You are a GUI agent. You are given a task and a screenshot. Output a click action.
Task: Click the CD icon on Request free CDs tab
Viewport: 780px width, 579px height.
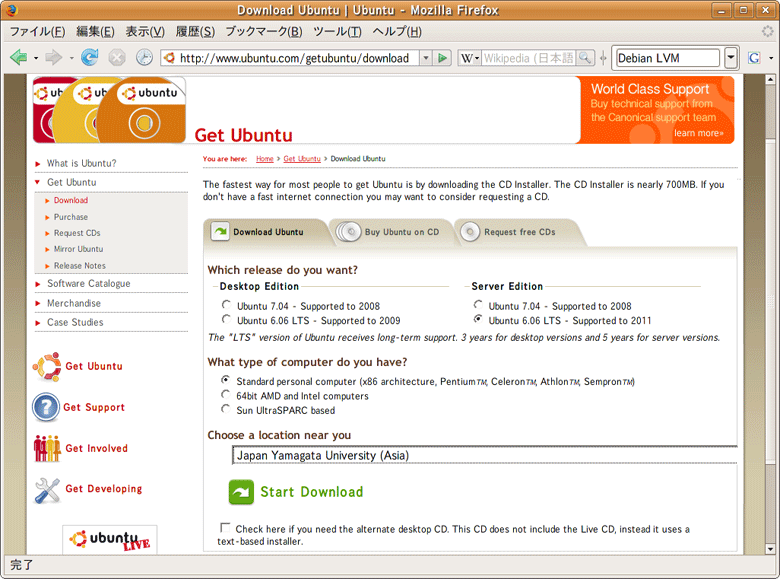click(x=470, y=232)
